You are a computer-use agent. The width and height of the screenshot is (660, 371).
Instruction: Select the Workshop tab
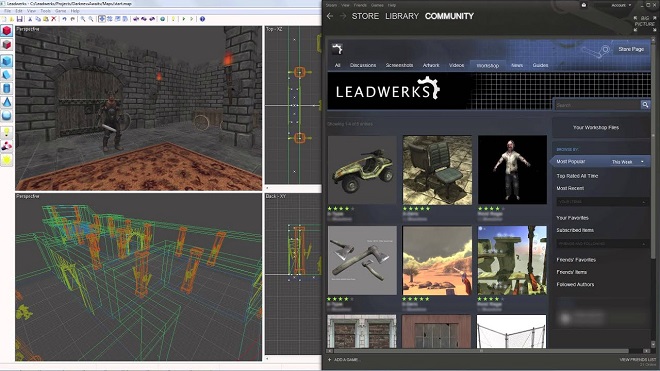(x=487, y=65)
